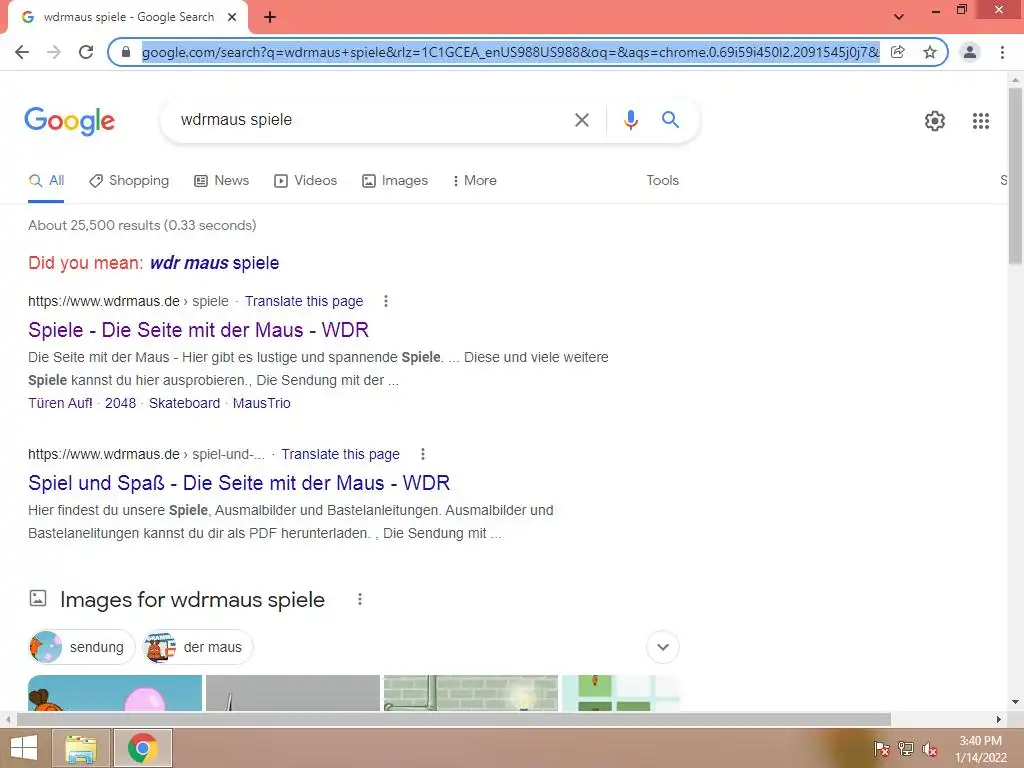The width and height of the screenshot is (1024, 768).
Task: Click the Chrome taskbar icon
Action: tap(143, 748)
